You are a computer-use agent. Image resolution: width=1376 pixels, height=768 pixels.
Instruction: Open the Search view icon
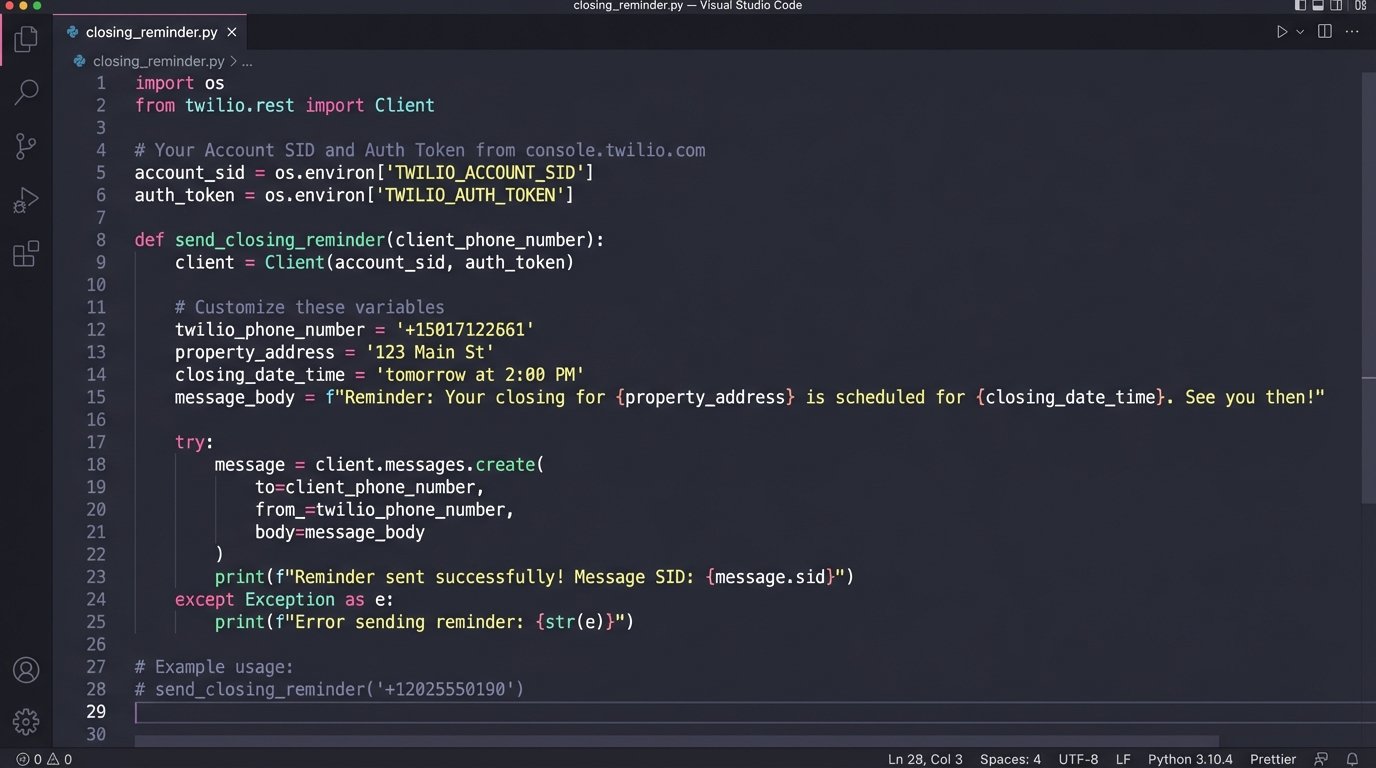tap(26, 92)
